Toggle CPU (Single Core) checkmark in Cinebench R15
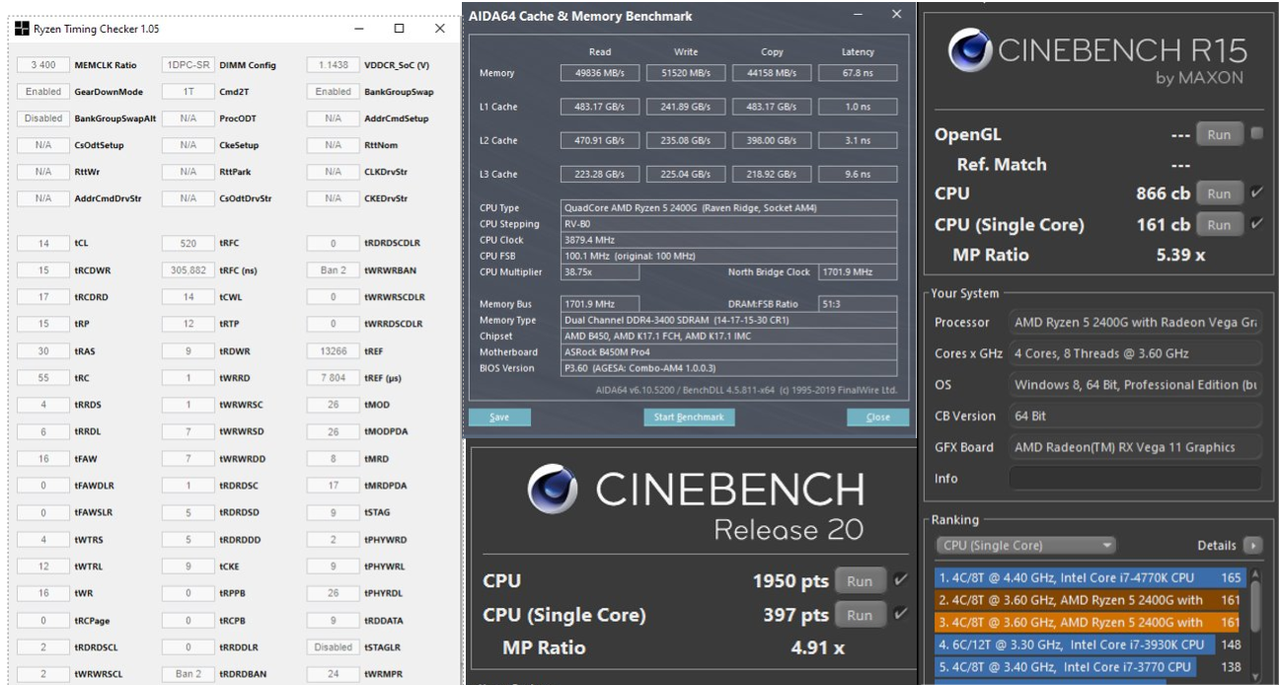Viewport: 1280px width, 685px height. tap(1257, 224)
